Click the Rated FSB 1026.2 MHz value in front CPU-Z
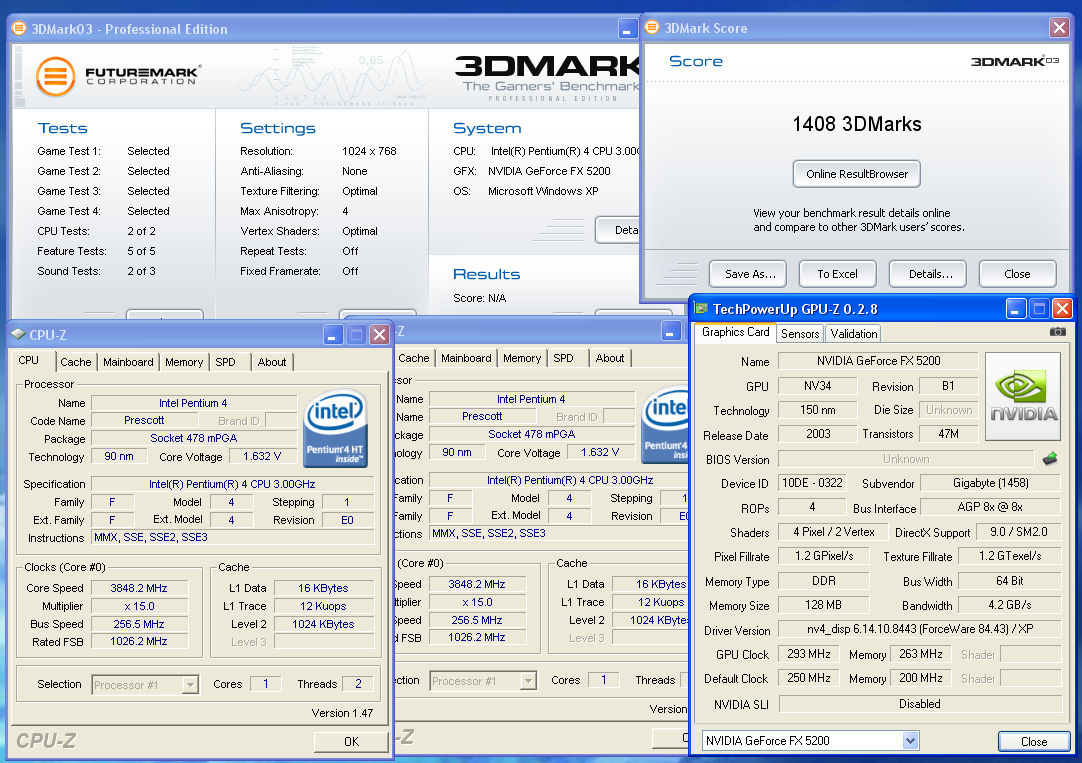The height and width of the screenshot is (763, 1082). pyautogui.click(x=139, y=641)
